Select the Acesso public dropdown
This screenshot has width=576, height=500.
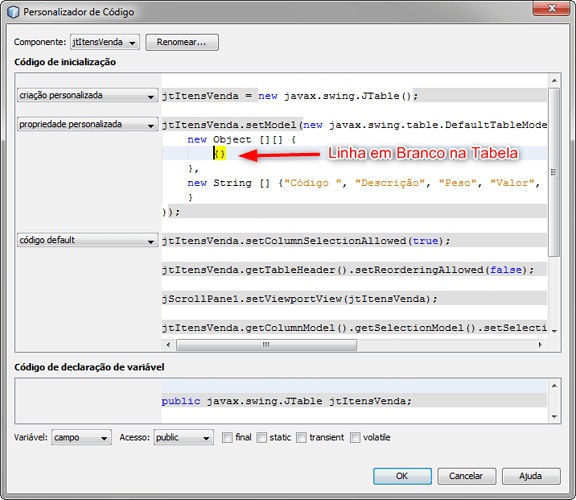[183, 437]
